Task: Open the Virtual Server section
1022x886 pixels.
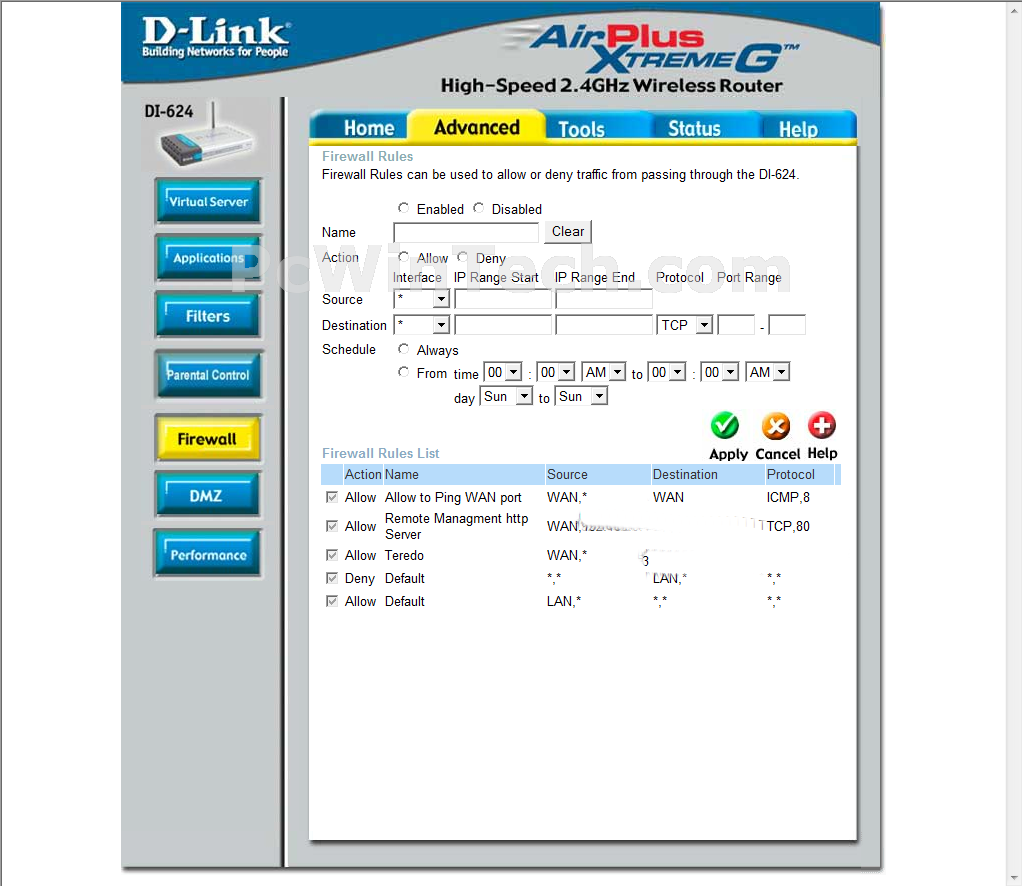Action: (x=208, y=201)
